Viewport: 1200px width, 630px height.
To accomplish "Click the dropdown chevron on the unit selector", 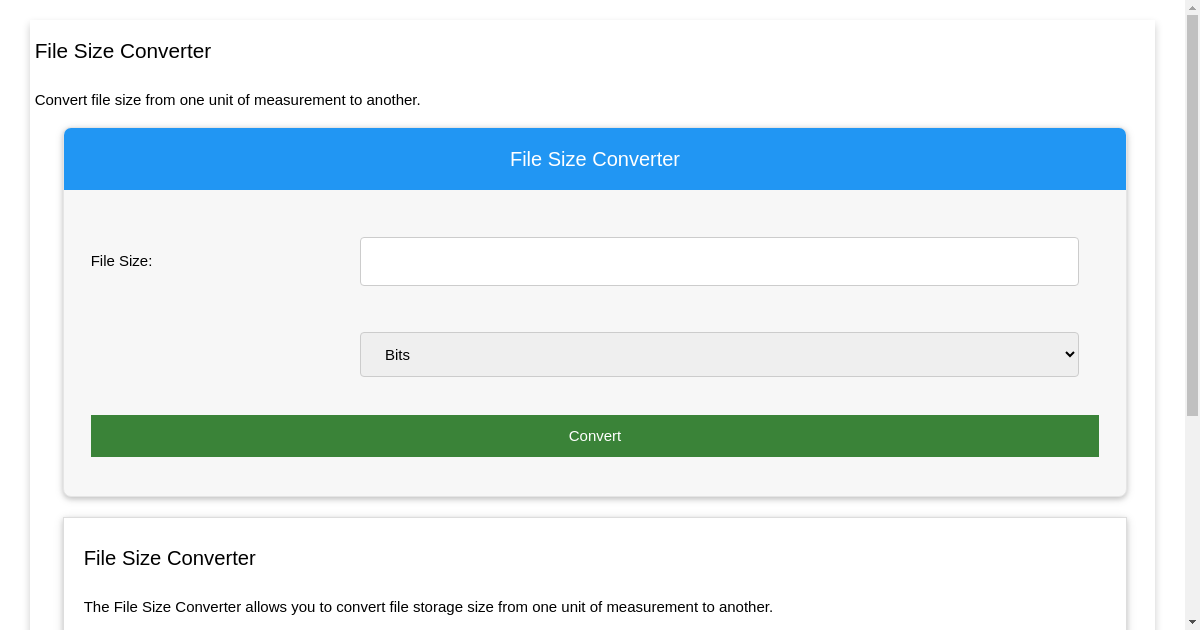I will (x=1068, y=354).
